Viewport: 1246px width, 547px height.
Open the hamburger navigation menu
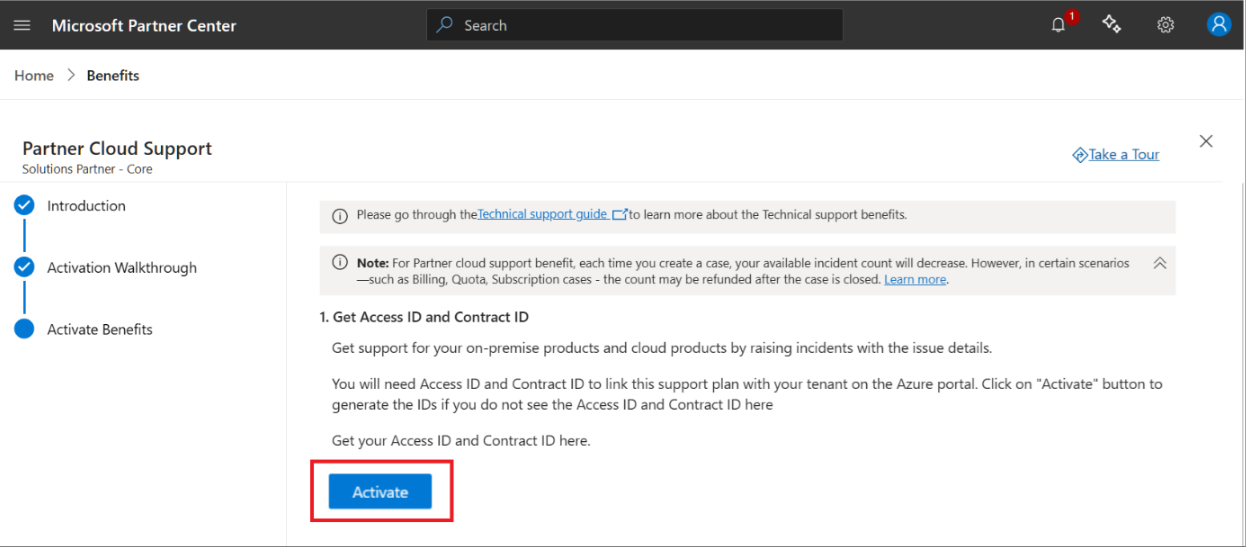pos(22,25)
